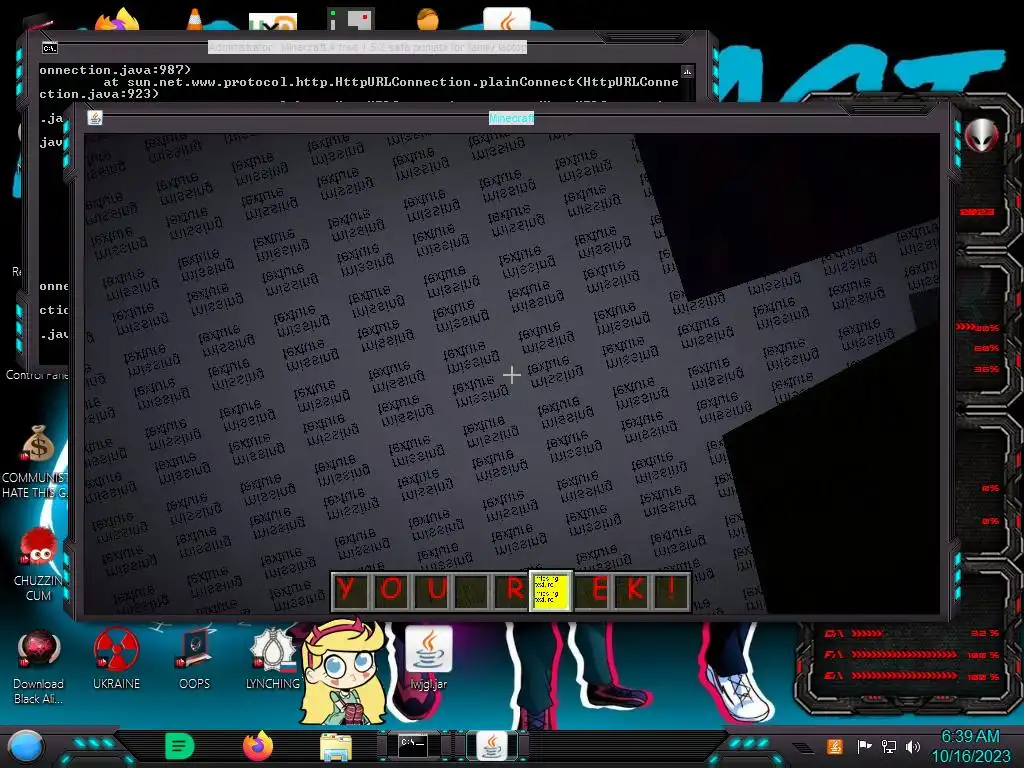Viewport: 1024px width, 768px height.
Task: Open the HxD shortcut at top of desktop
Action: tap(273, 22)
